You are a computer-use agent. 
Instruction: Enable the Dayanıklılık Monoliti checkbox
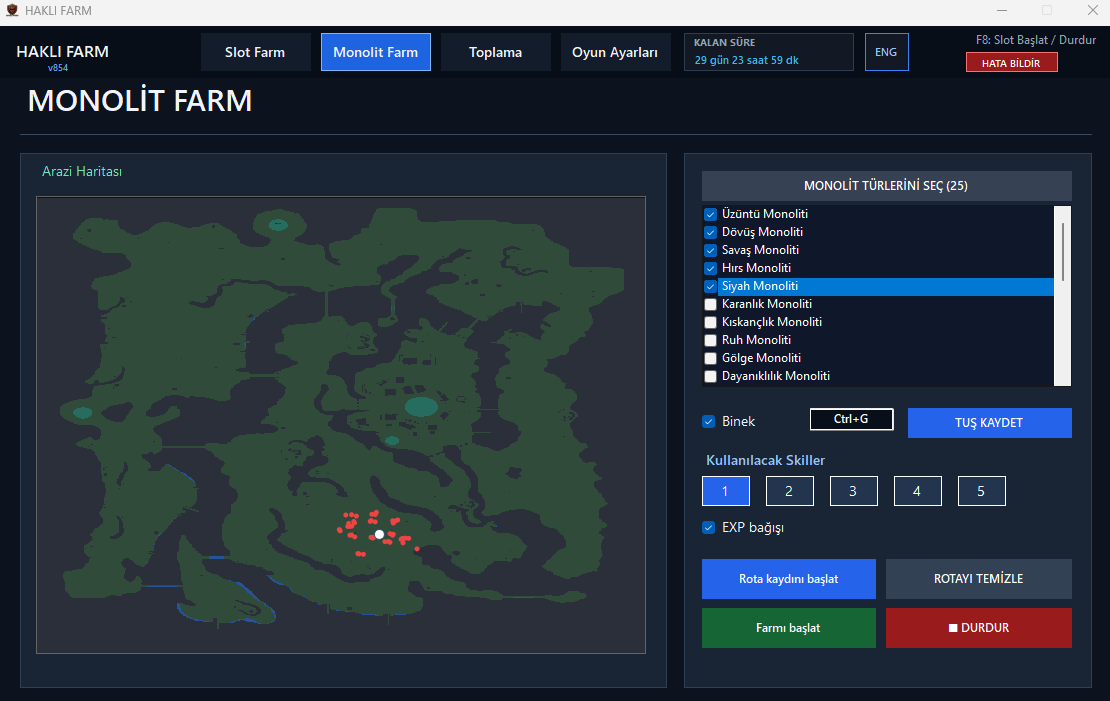(x=710, y=377)
